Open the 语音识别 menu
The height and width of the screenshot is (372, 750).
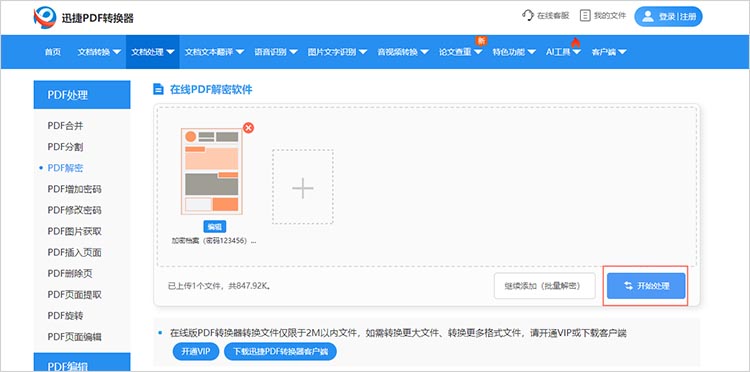276,52
